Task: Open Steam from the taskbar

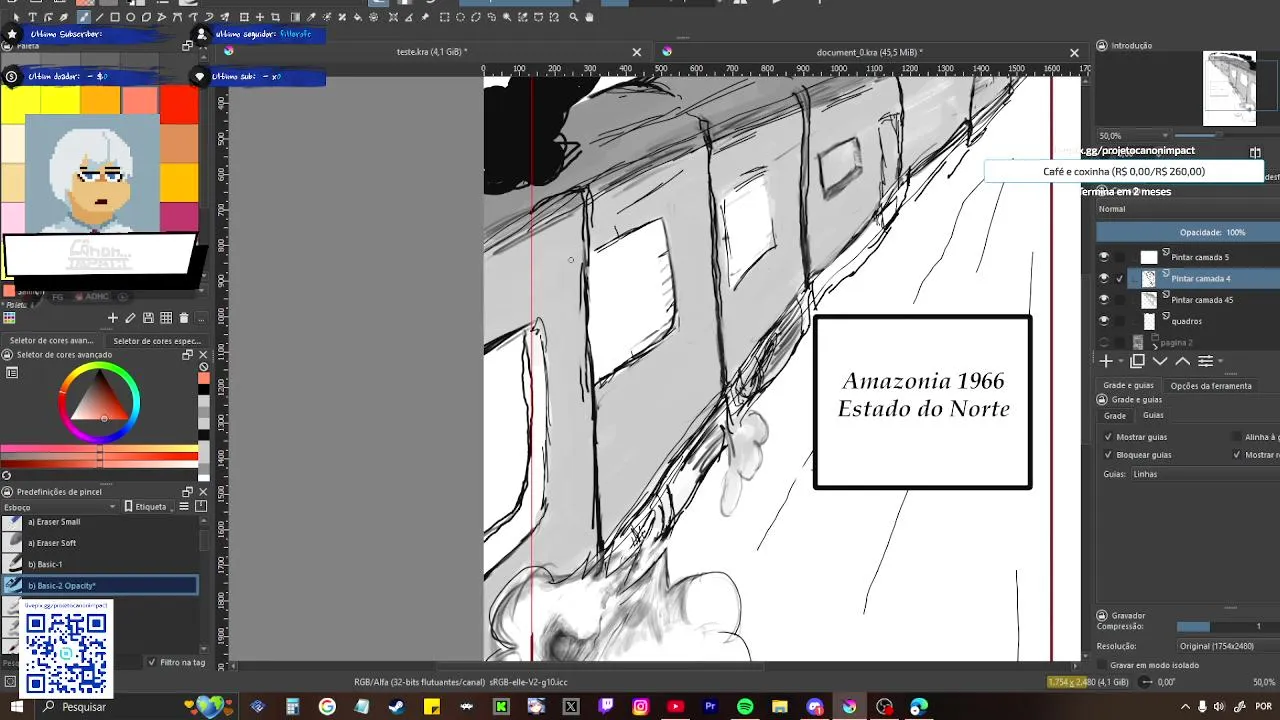Action: coord(396,706)
